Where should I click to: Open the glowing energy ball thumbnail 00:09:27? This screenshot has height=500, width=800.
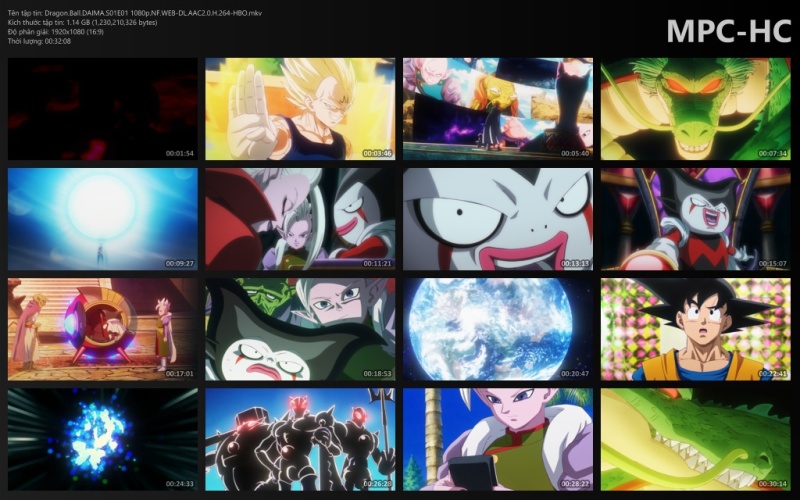pyautogui.click(x=103, y=219)
